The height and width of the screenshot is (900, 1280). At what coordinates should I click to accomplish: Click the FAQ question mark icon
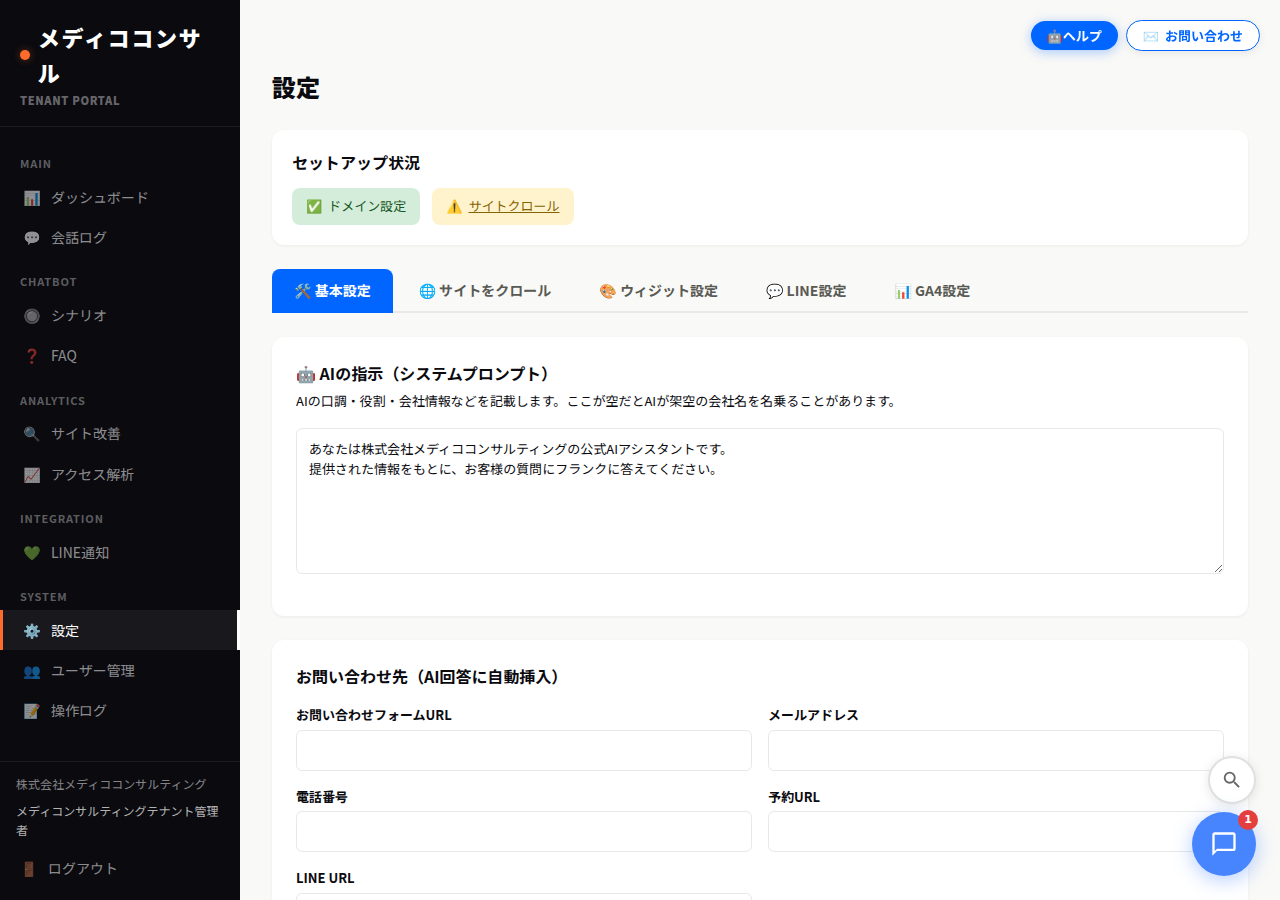tap(33, 355)
